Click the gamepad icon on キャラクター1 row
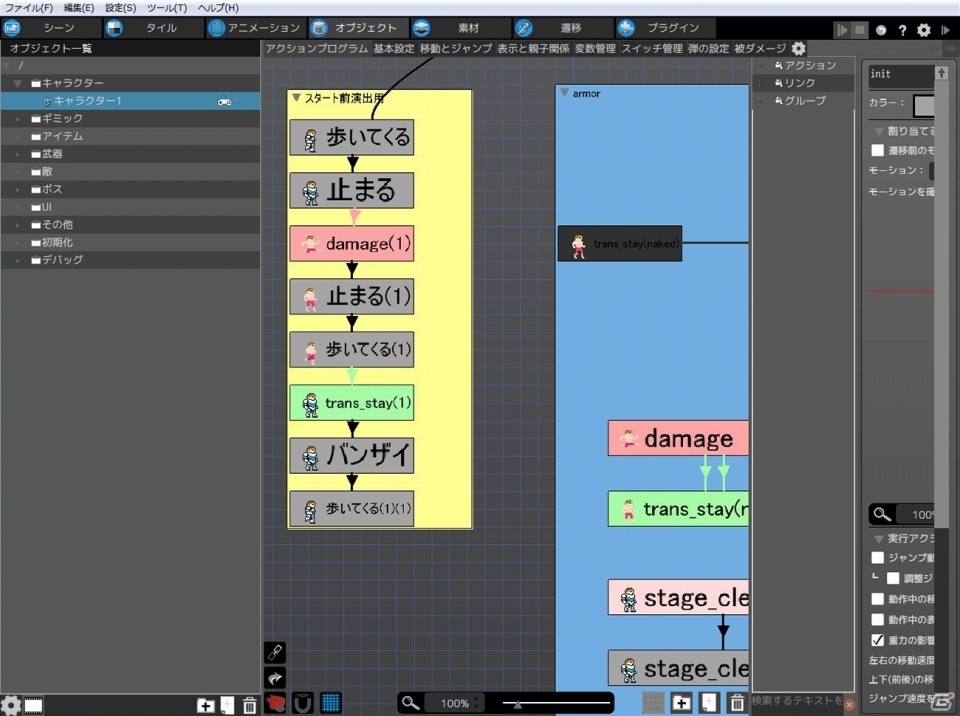 (225, 102)
